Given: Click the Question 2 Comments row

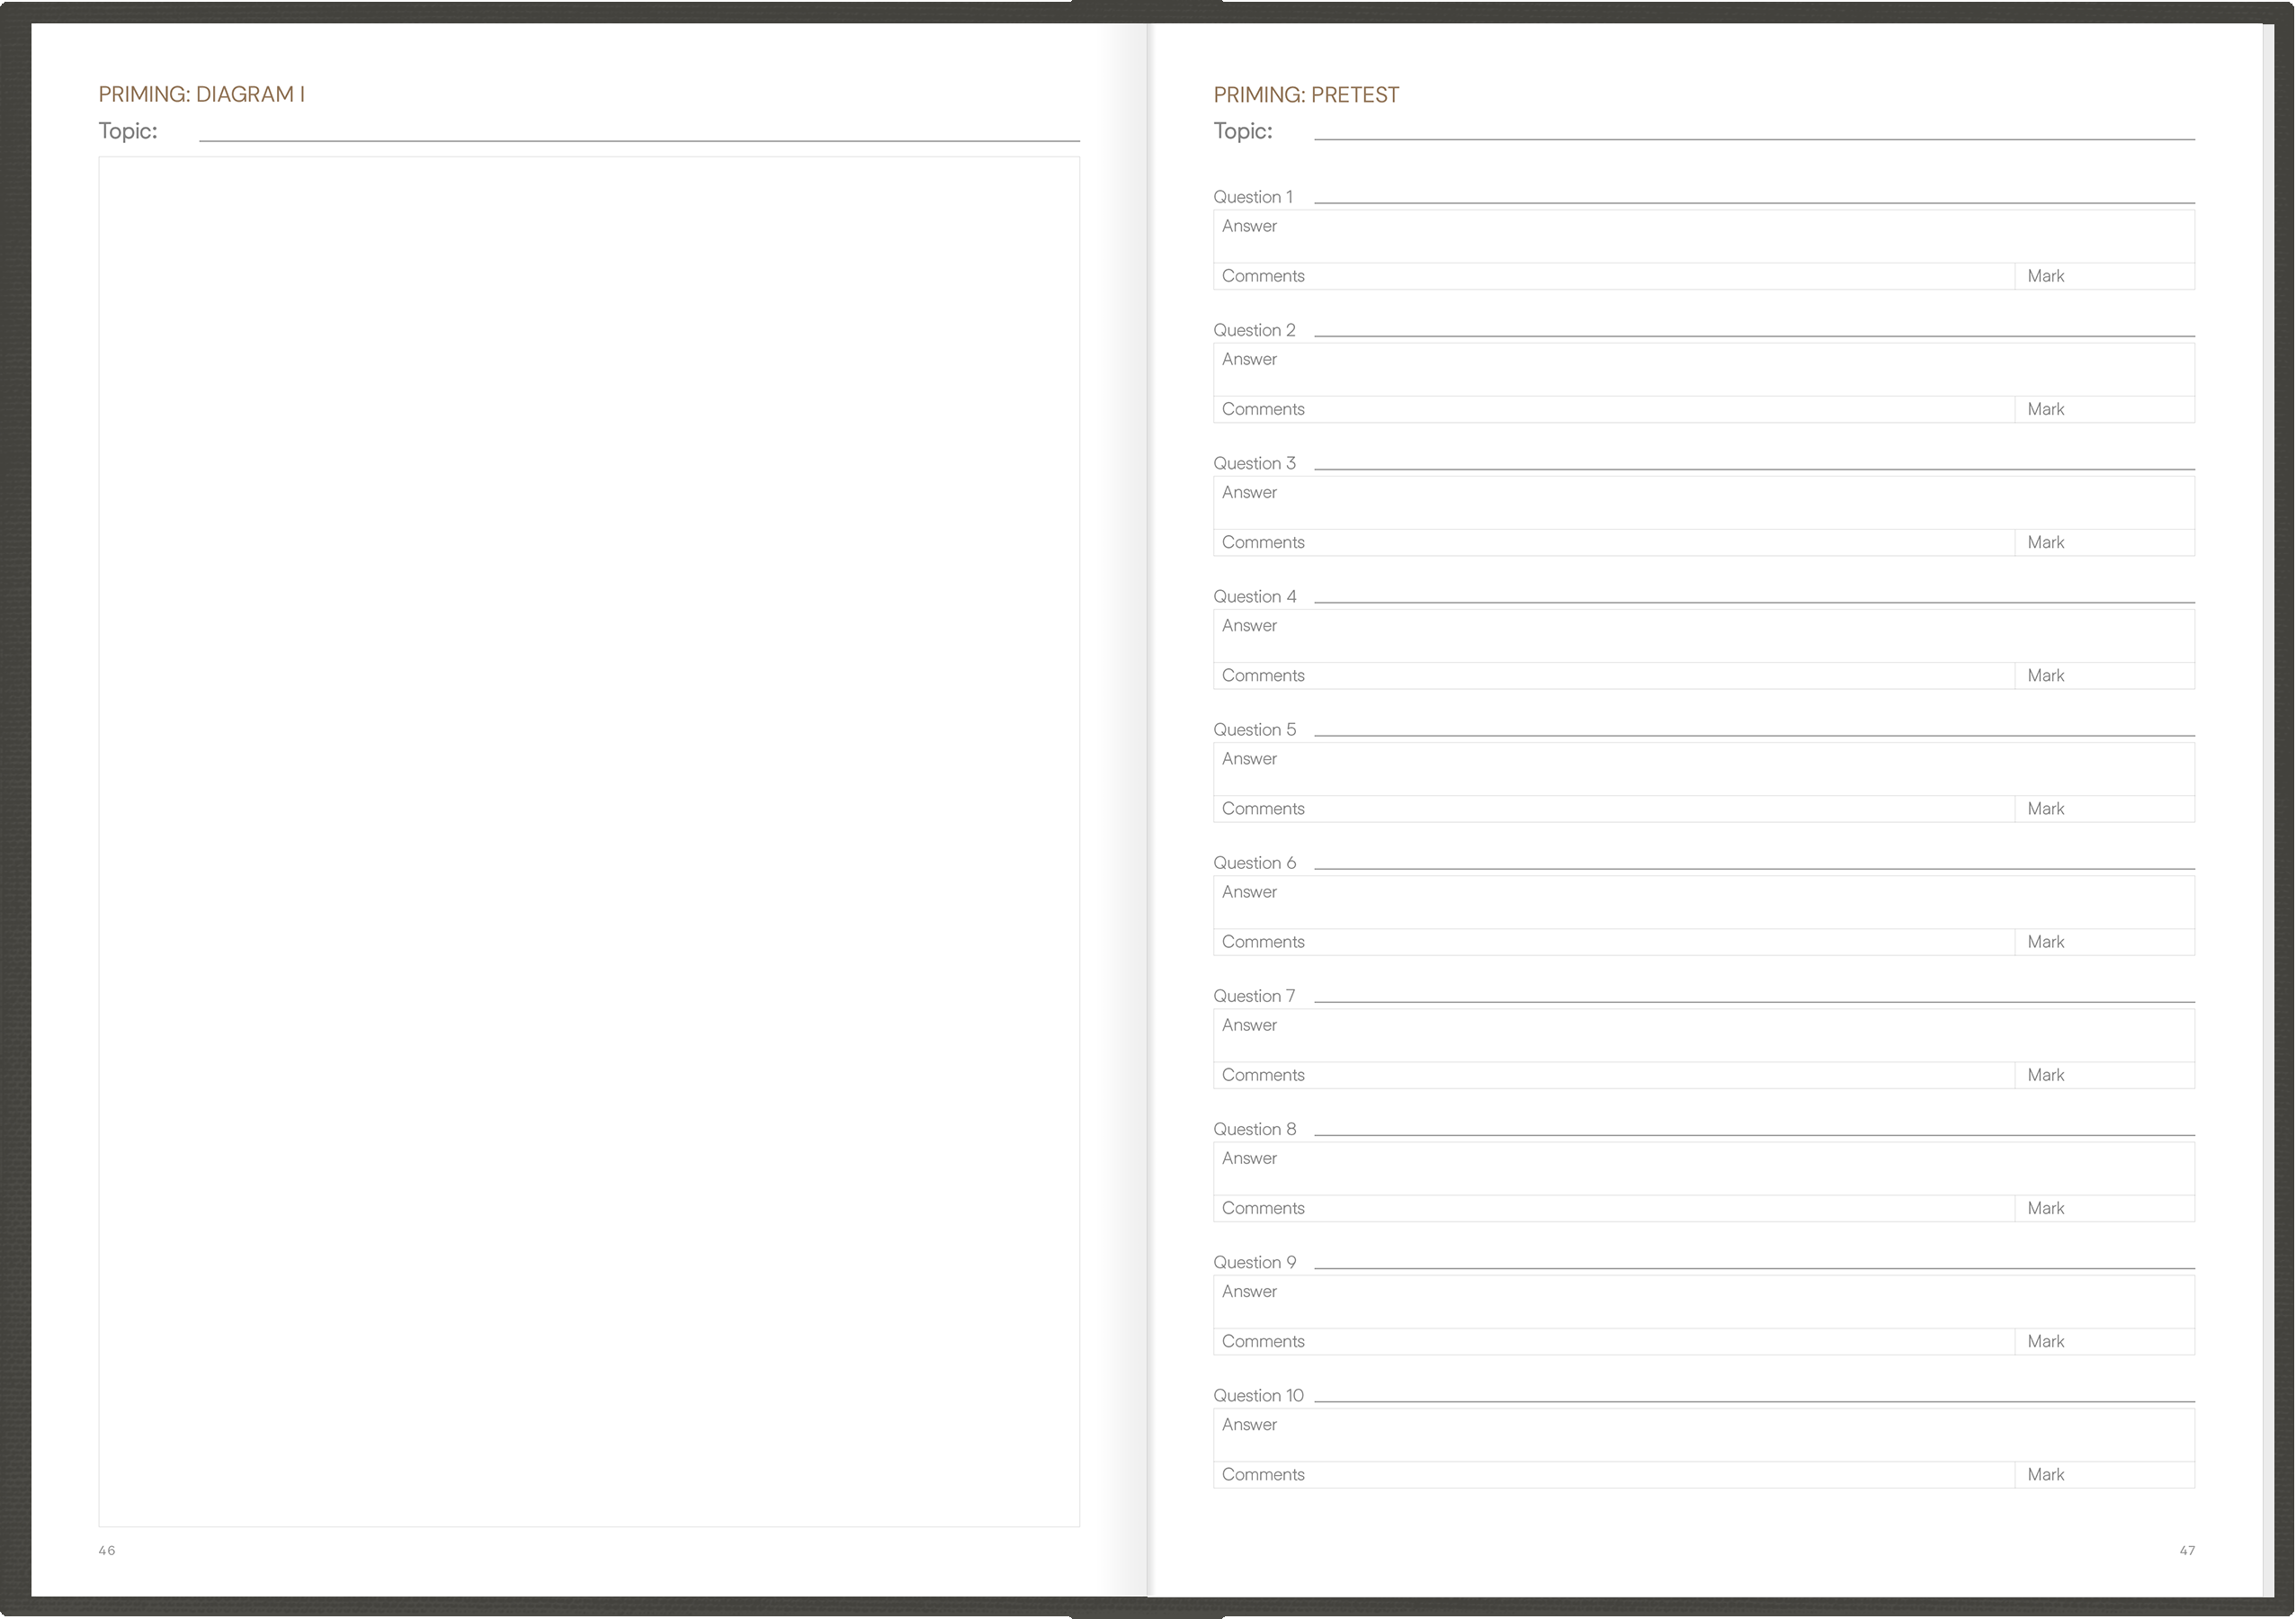Looking at the screenshot, I should pyautogui.click(x=1613, y=409).
